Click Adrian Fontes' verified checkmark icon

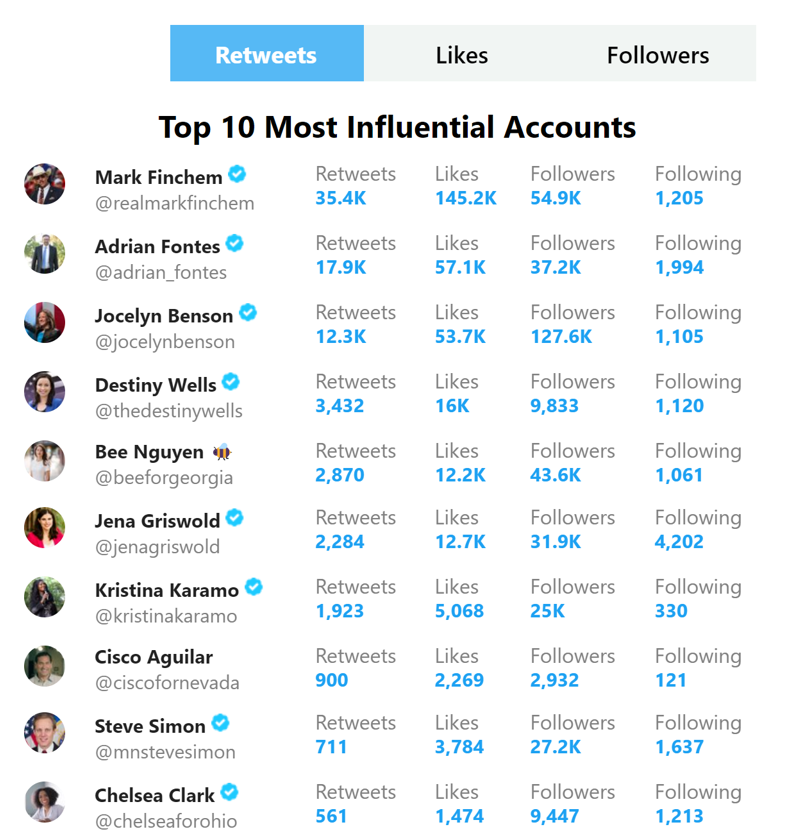[234, 243]
